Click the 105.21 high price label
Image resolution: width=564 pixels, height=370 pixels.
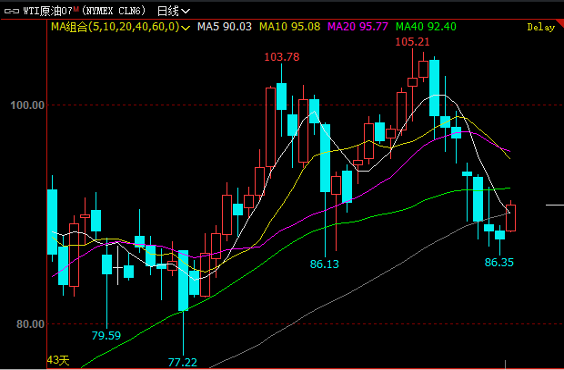tap(413, 42)
